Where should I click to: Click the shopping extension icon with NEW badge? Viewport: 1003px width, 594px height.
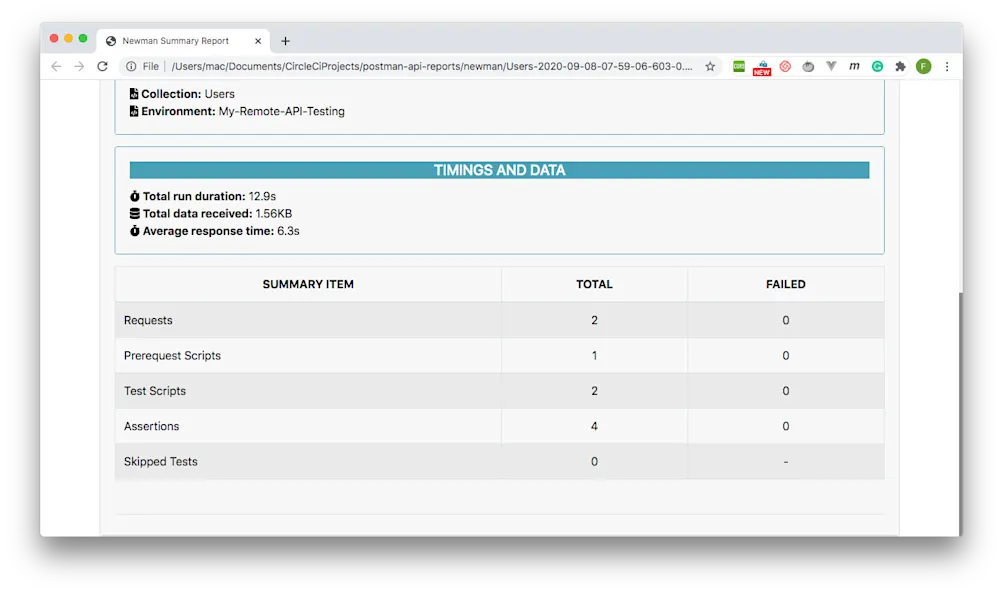[x=761, y=66]
